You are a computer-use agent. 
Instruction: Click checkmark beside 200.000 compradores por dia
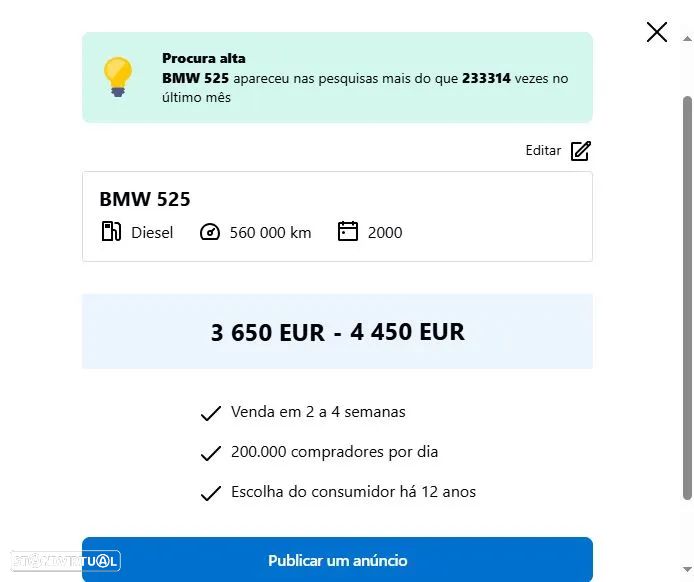click(210, 453)
